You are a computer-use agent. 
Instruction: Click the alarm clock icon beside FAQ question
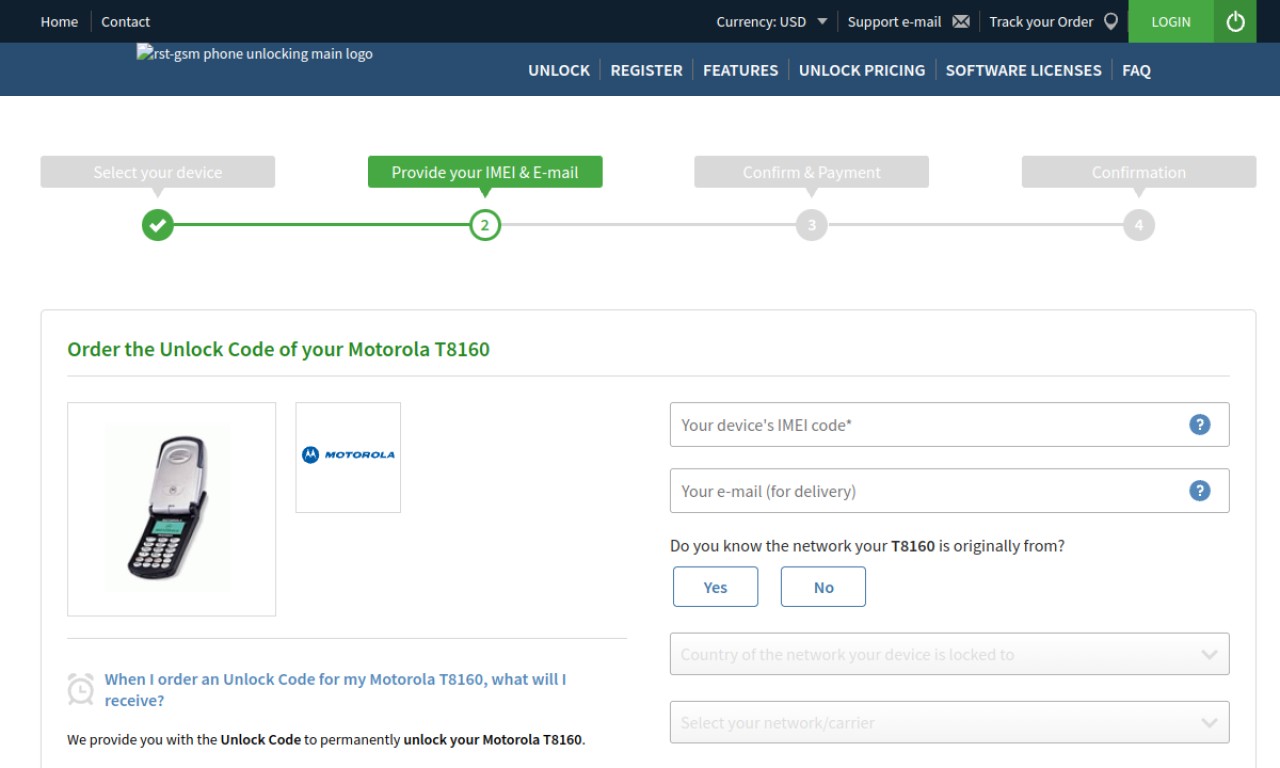pos(80,689)
